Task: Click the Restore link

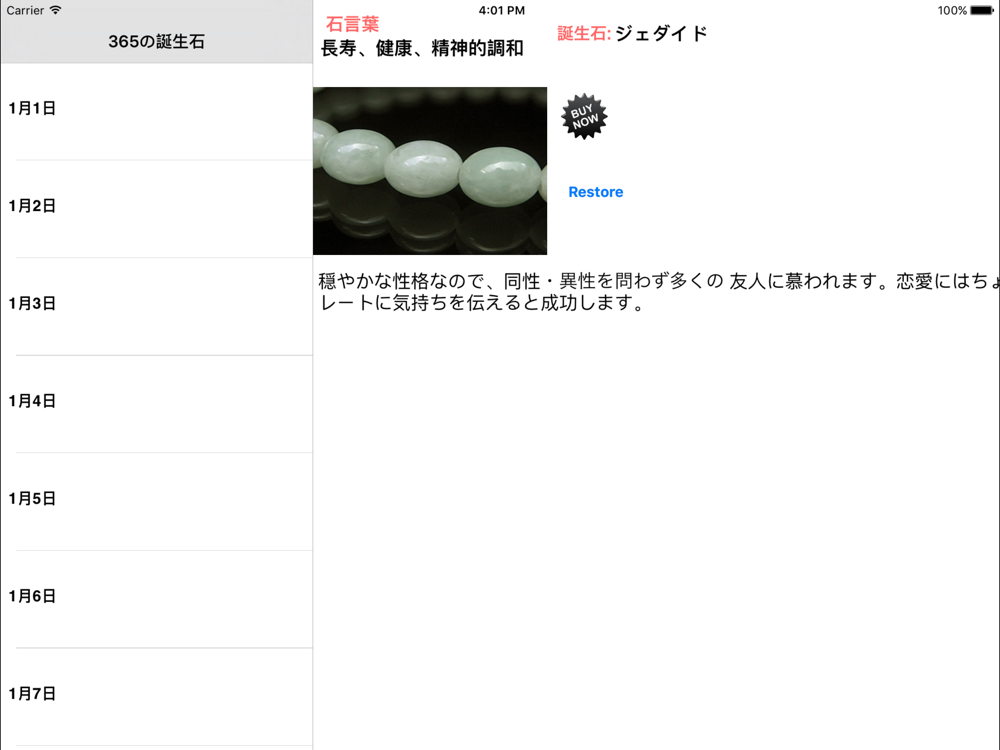Action: 596,192
